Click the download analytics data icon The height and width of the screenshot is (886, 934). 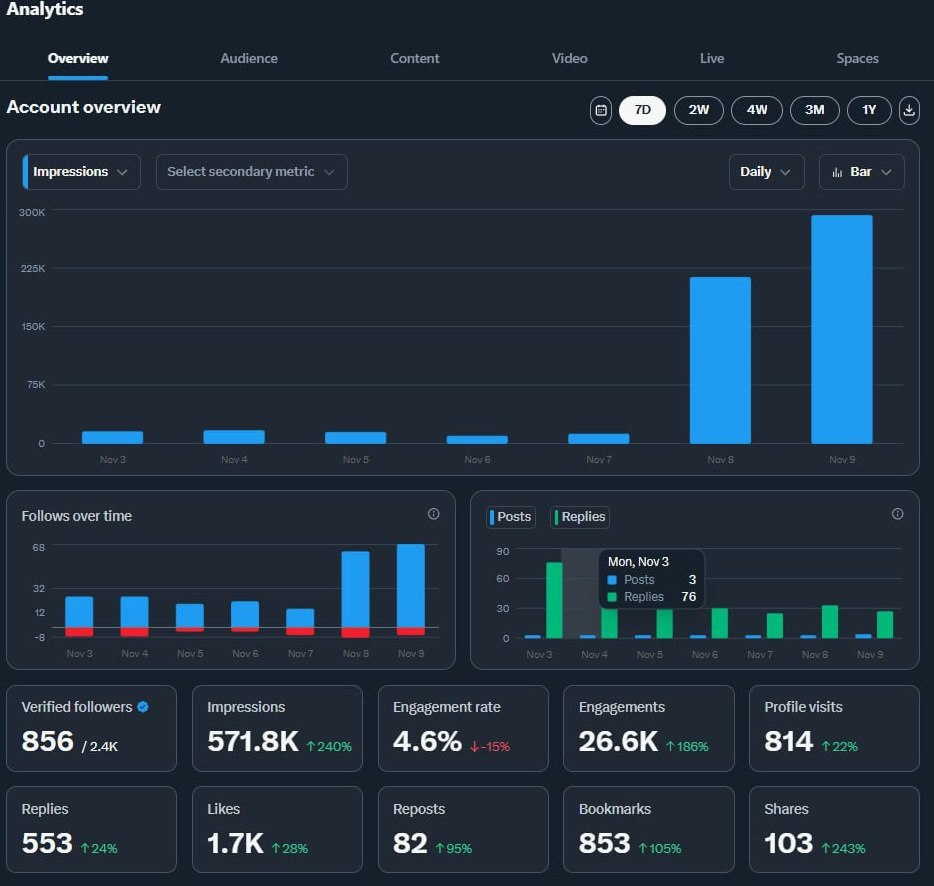(x=908, y=110)
